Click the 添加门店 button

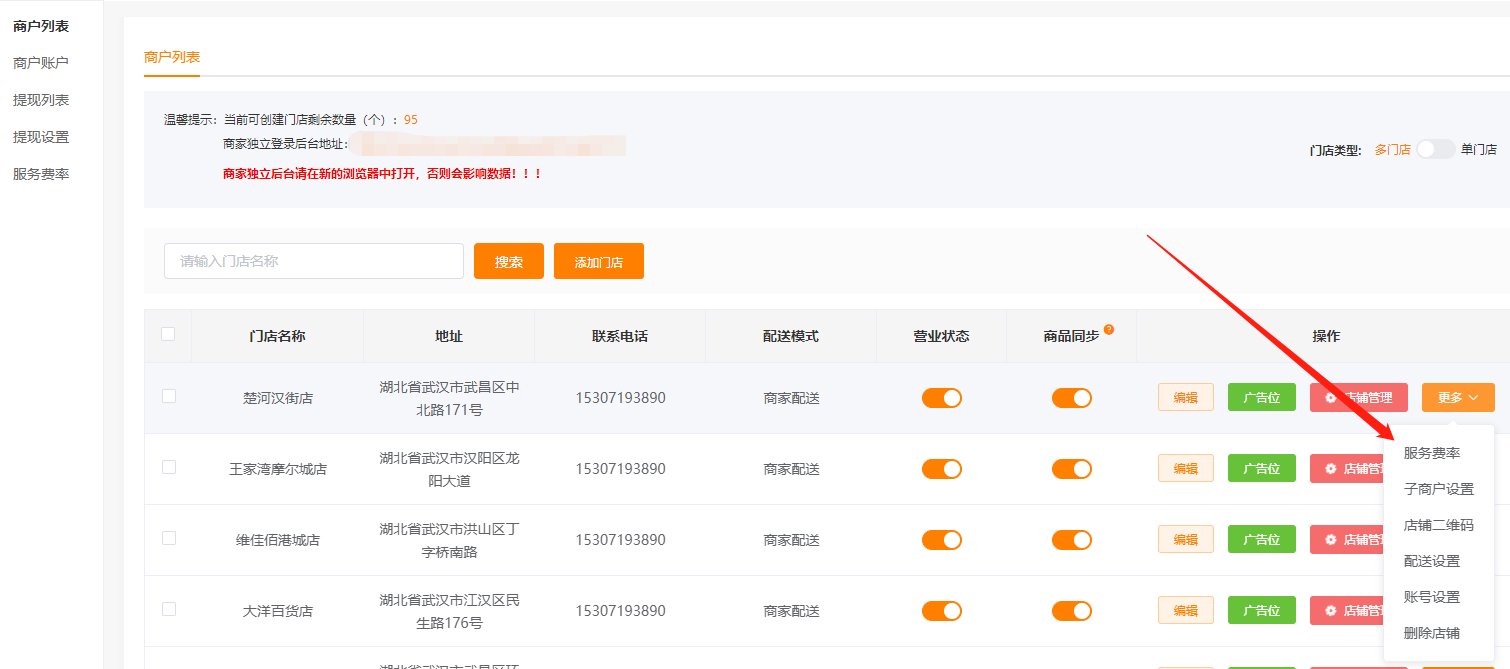point(598,262)
